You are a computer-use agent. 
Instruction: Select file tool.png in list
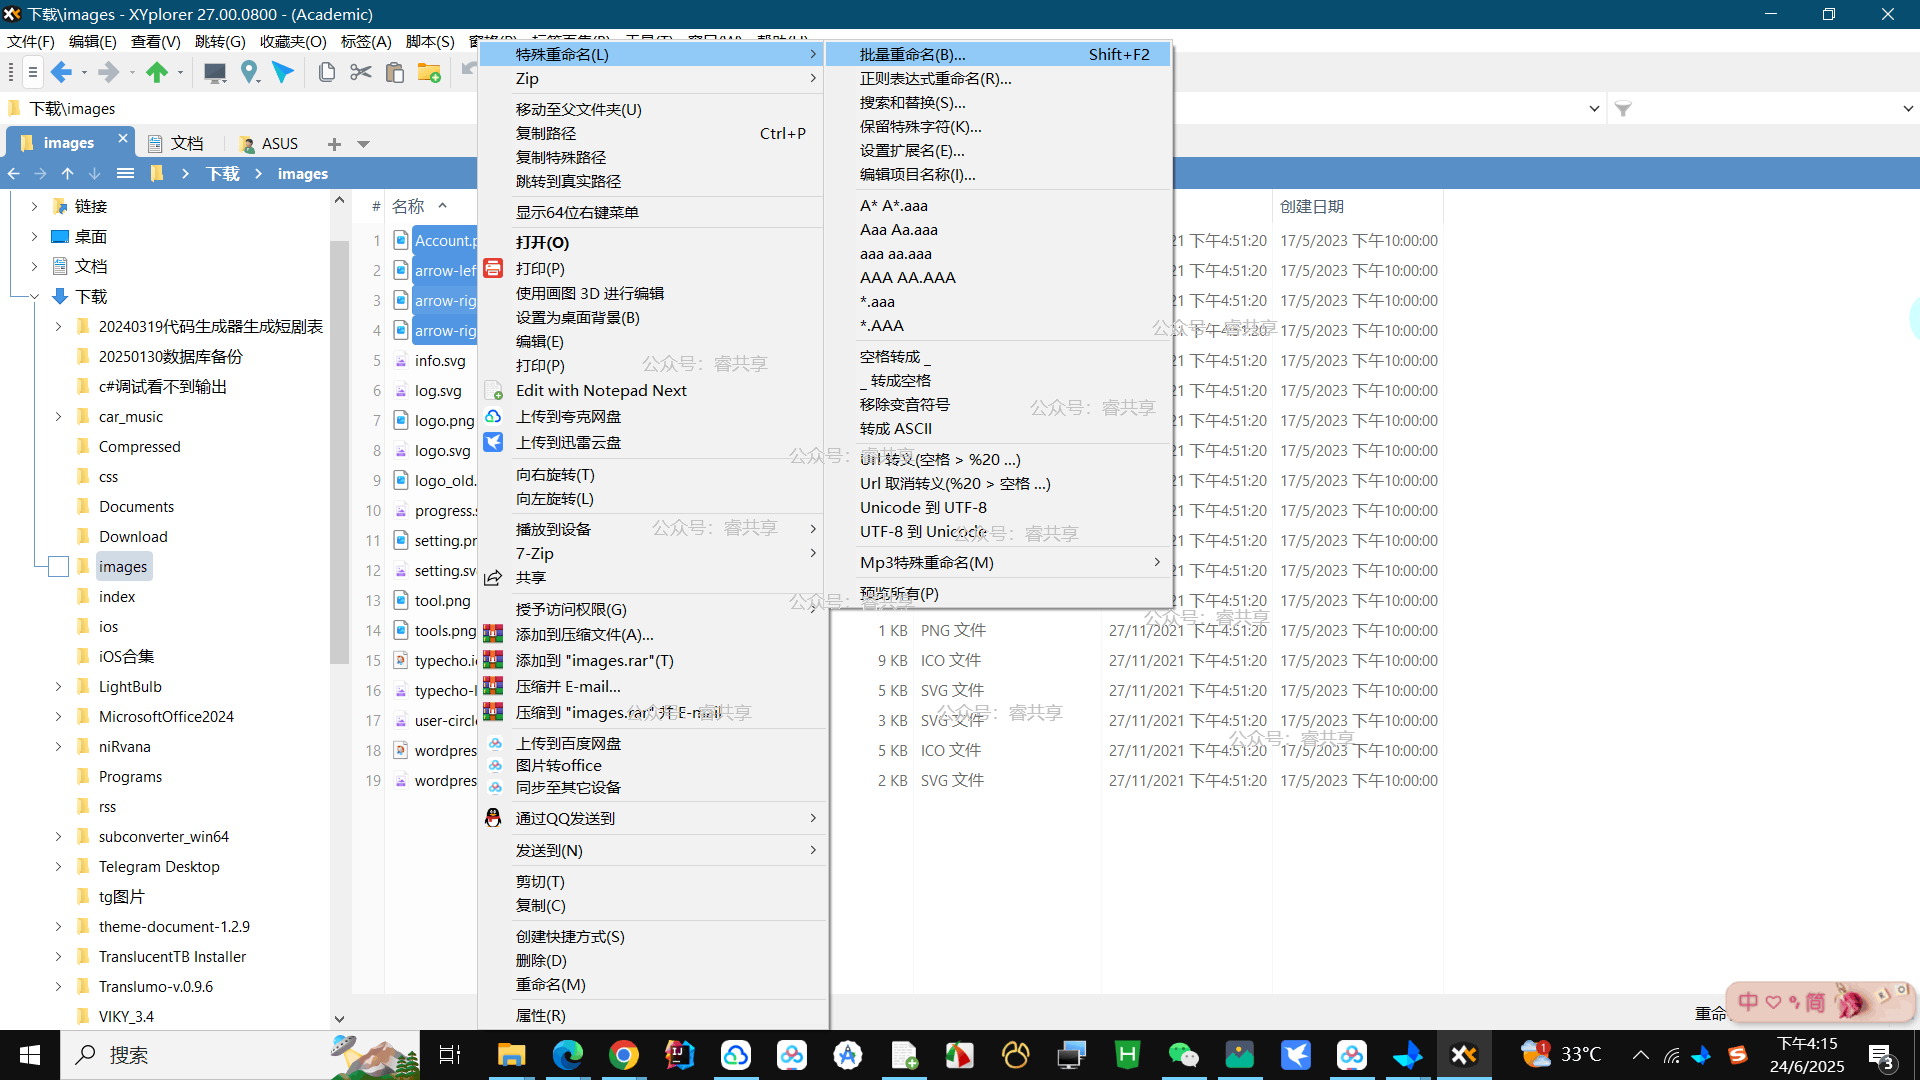442,600
